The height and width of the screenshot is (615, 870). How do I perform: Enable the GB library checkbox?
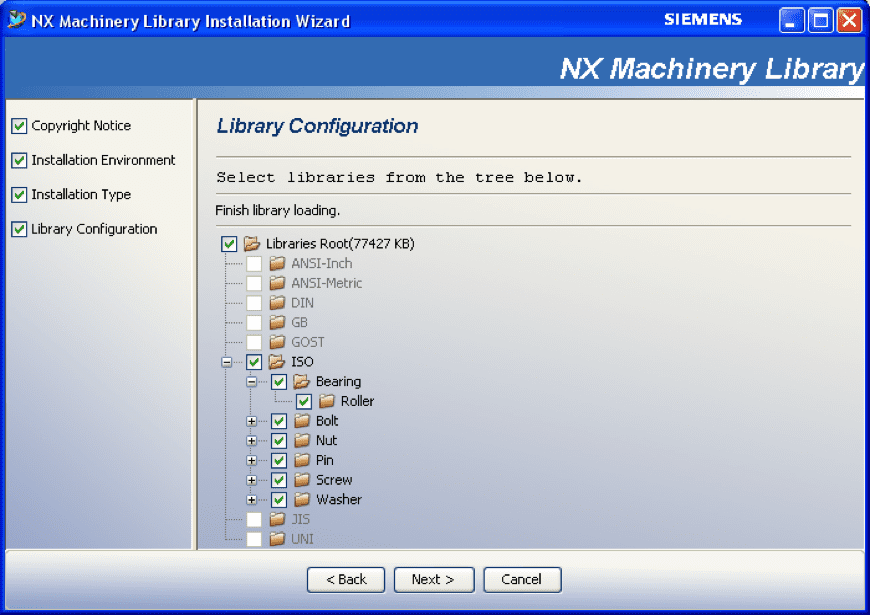pos(254,322)
